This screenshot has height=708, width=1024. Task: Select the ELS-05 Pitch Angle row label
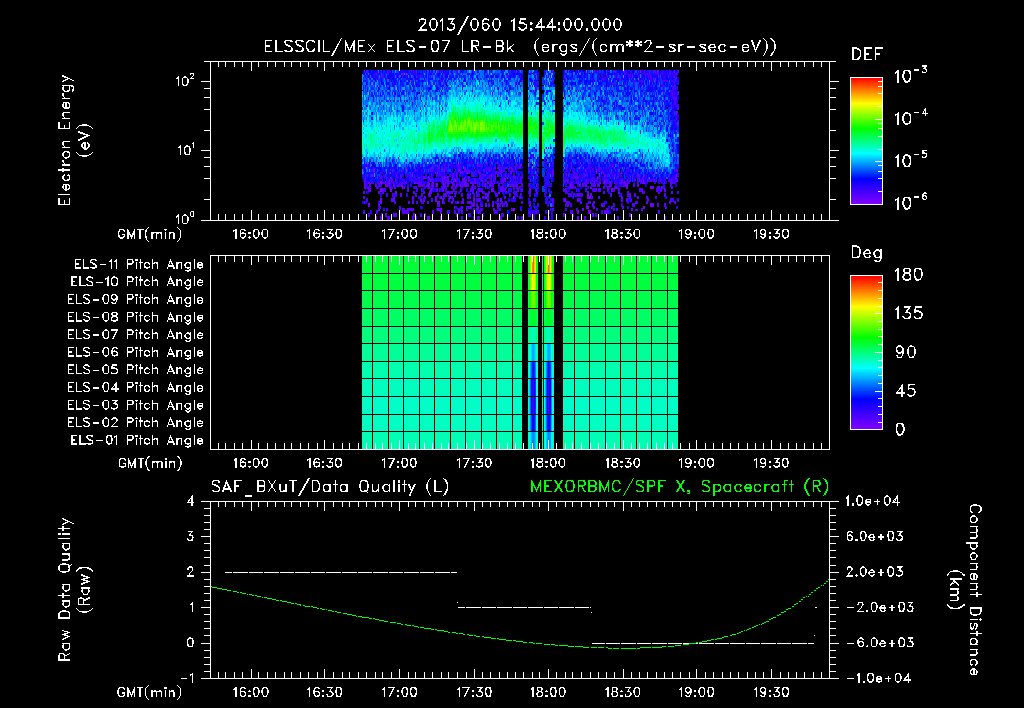pos(135,370)
